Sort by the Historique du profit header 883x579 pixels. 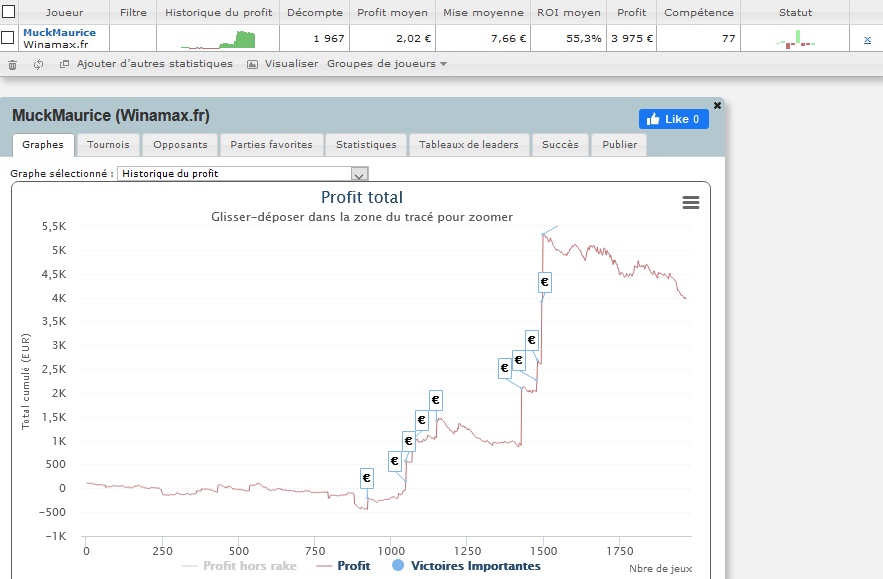pyautogui.click(x=218, y=12)
